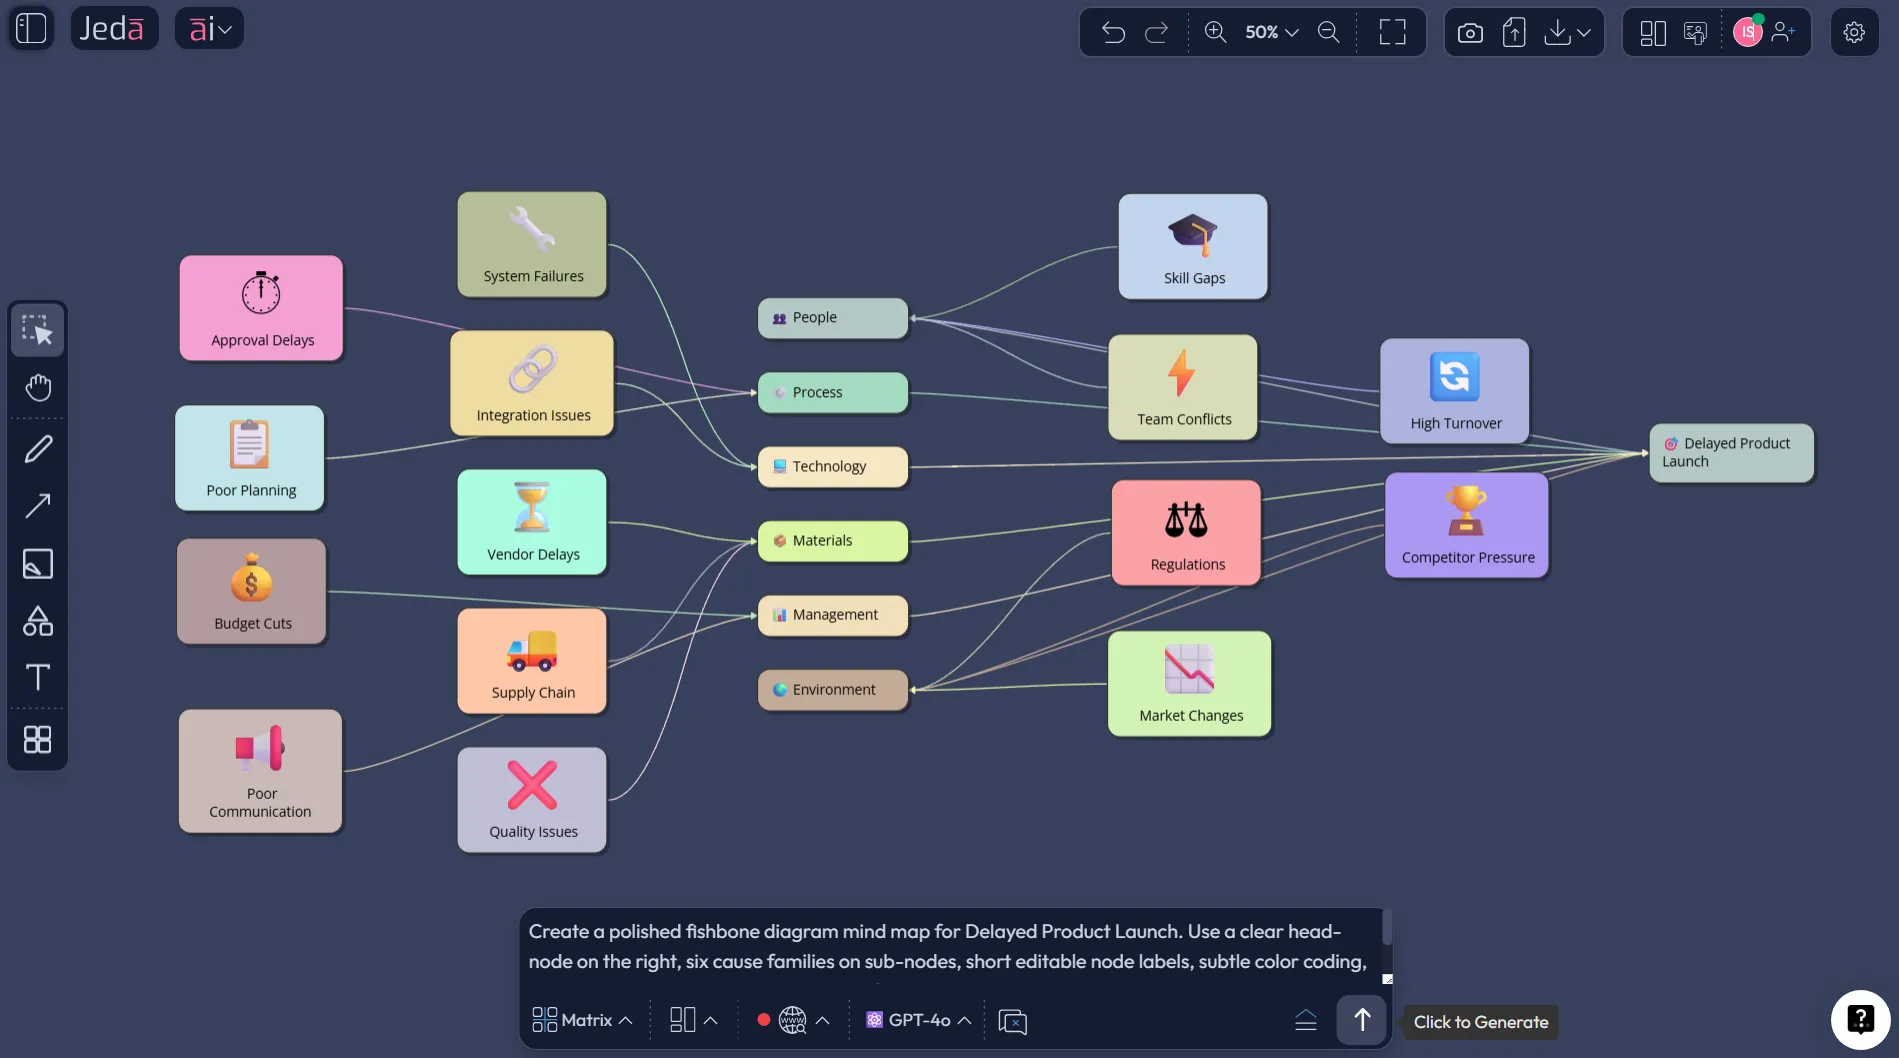
Task: Click the Zoom in magnifier
Action: click(x=1215, y=32)
